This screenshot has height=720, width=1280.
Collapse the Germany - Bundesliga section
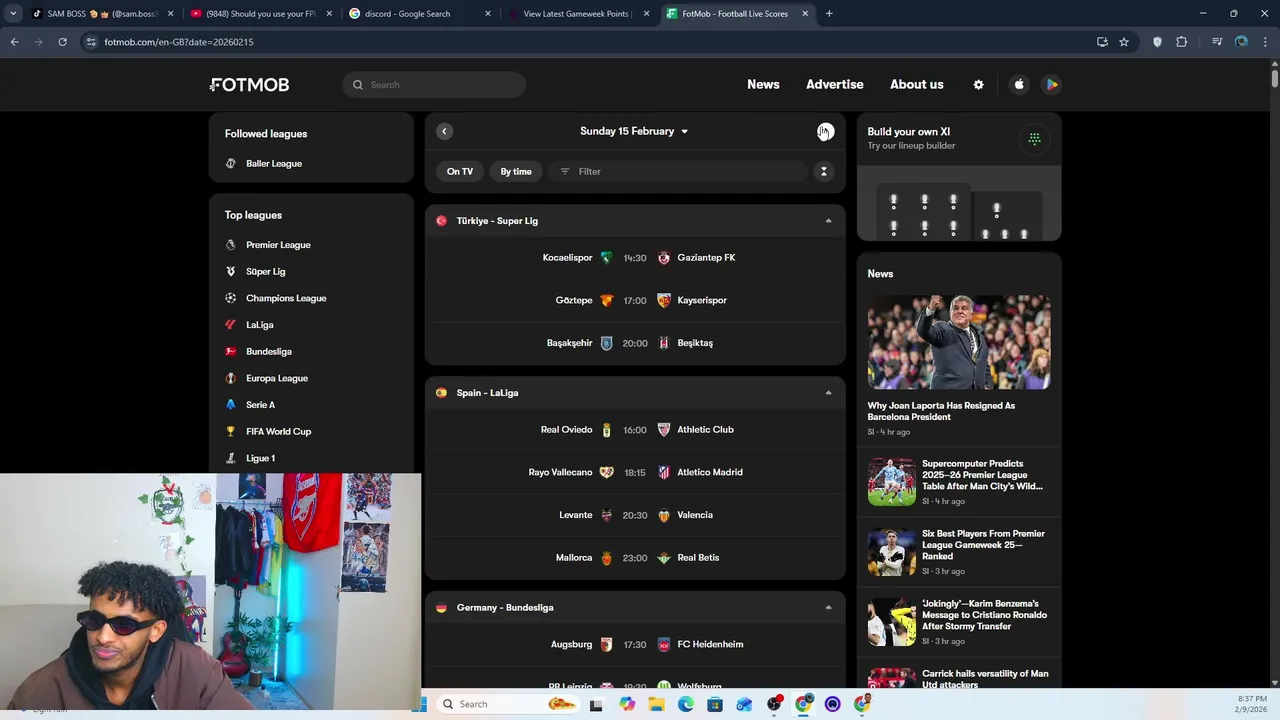point(828,608)
